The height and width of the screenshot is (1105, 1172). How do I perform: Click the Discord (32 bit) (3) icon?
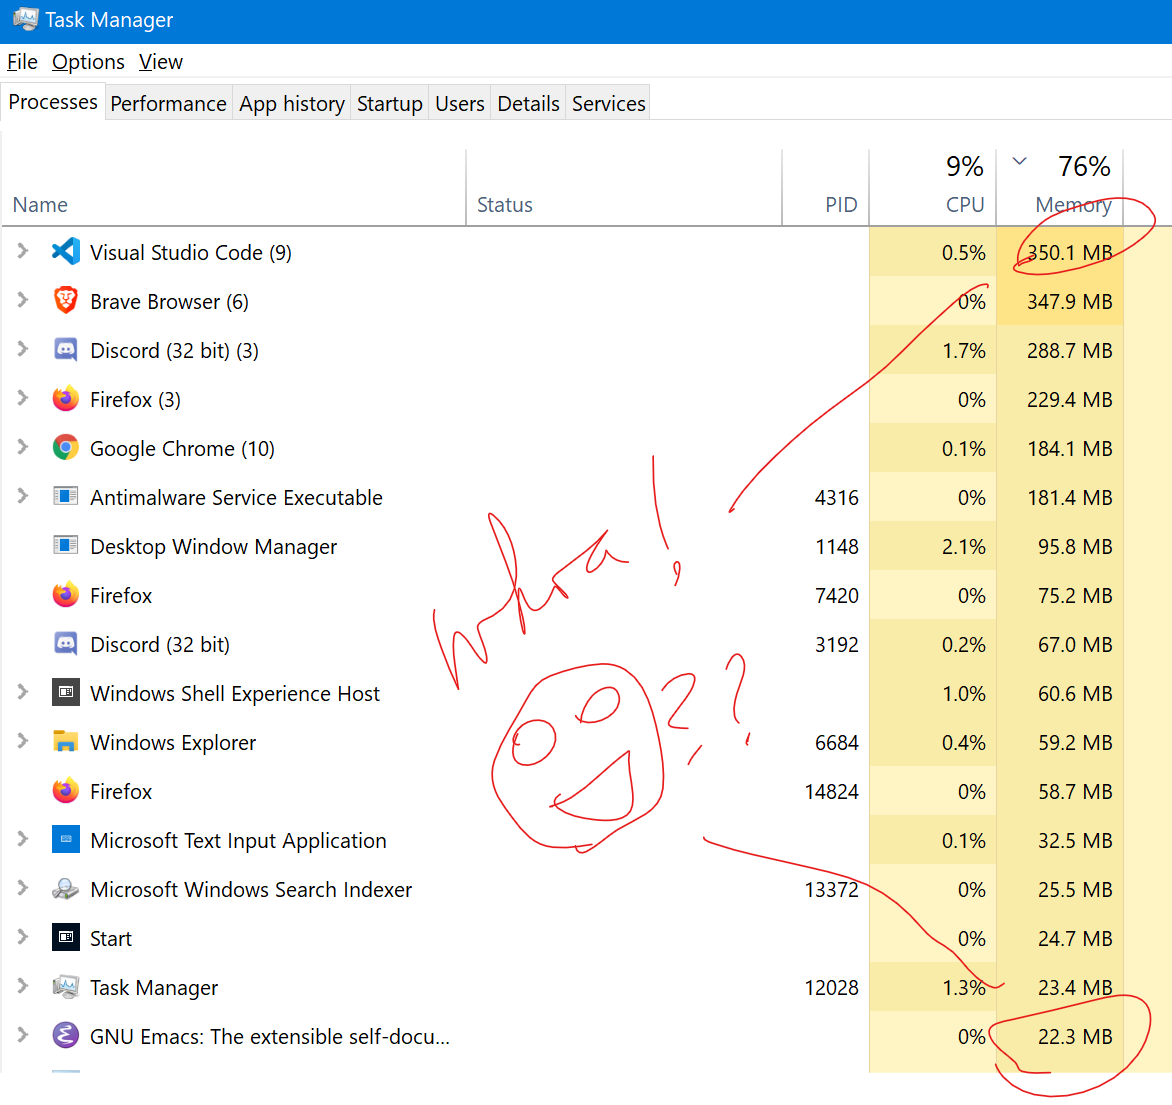click(x=66, y=350)
